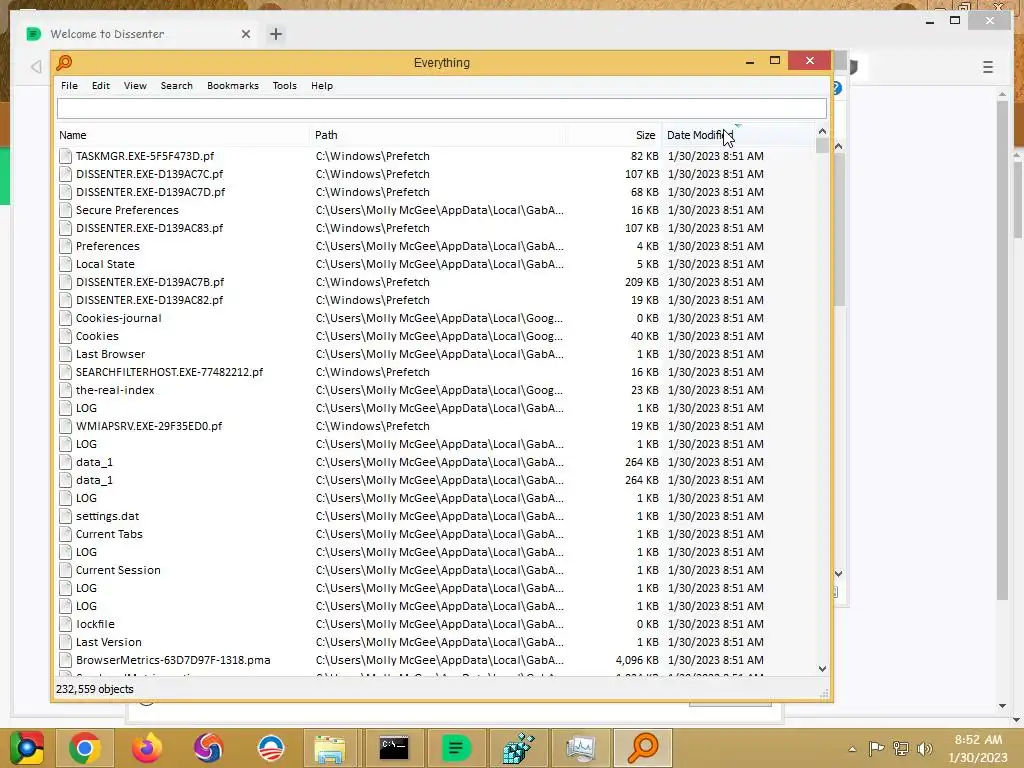
Task: Sort results by the Name column
Action: 182,135
